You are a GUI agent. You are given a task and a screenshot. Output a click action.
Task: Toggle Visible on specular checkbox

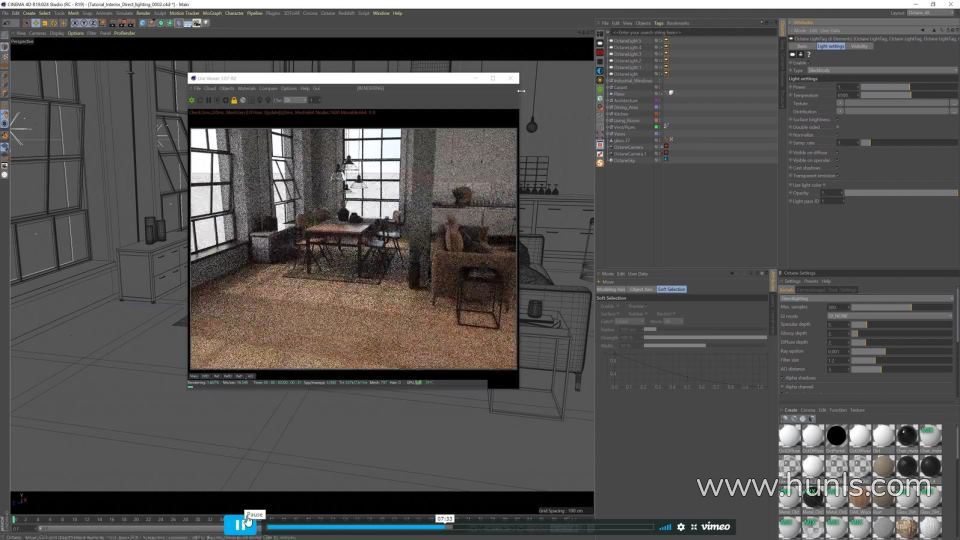[838, 160]
